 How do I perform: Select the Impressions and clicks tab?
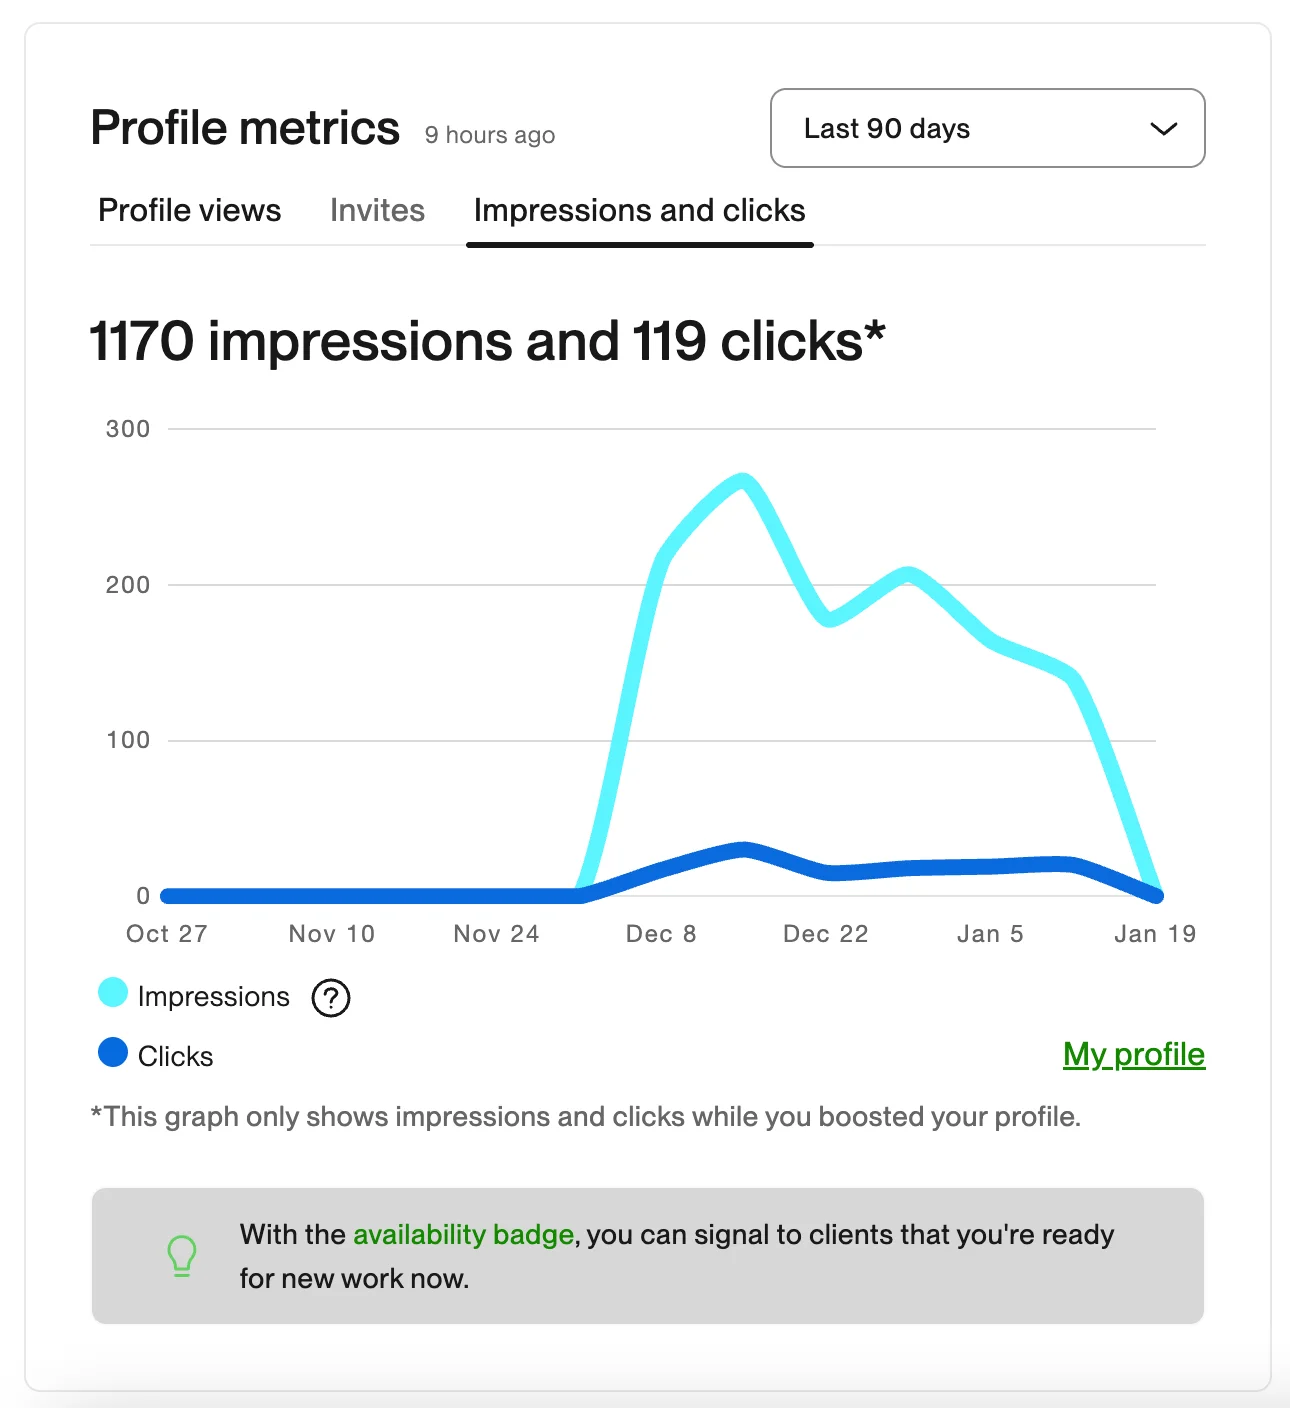pyautogui.click(x=639, y=211)
